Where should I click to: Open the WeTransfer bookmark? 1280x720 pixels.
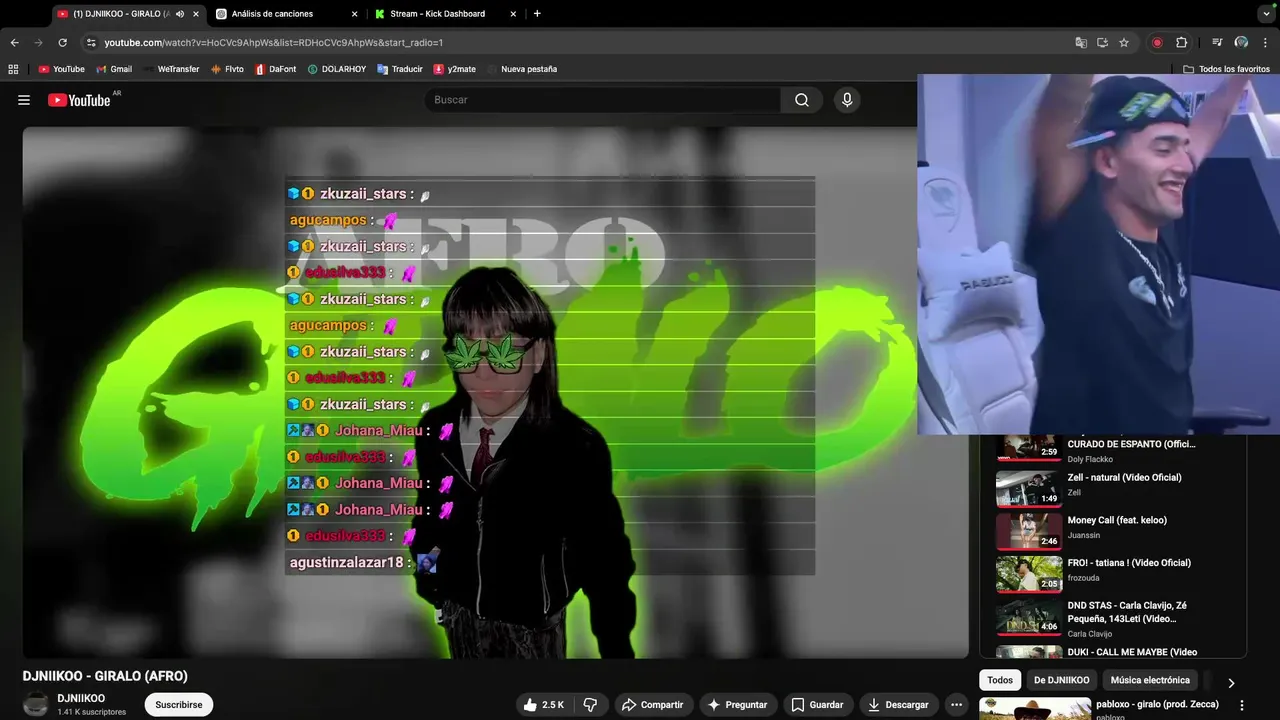(x=171, y=69)
